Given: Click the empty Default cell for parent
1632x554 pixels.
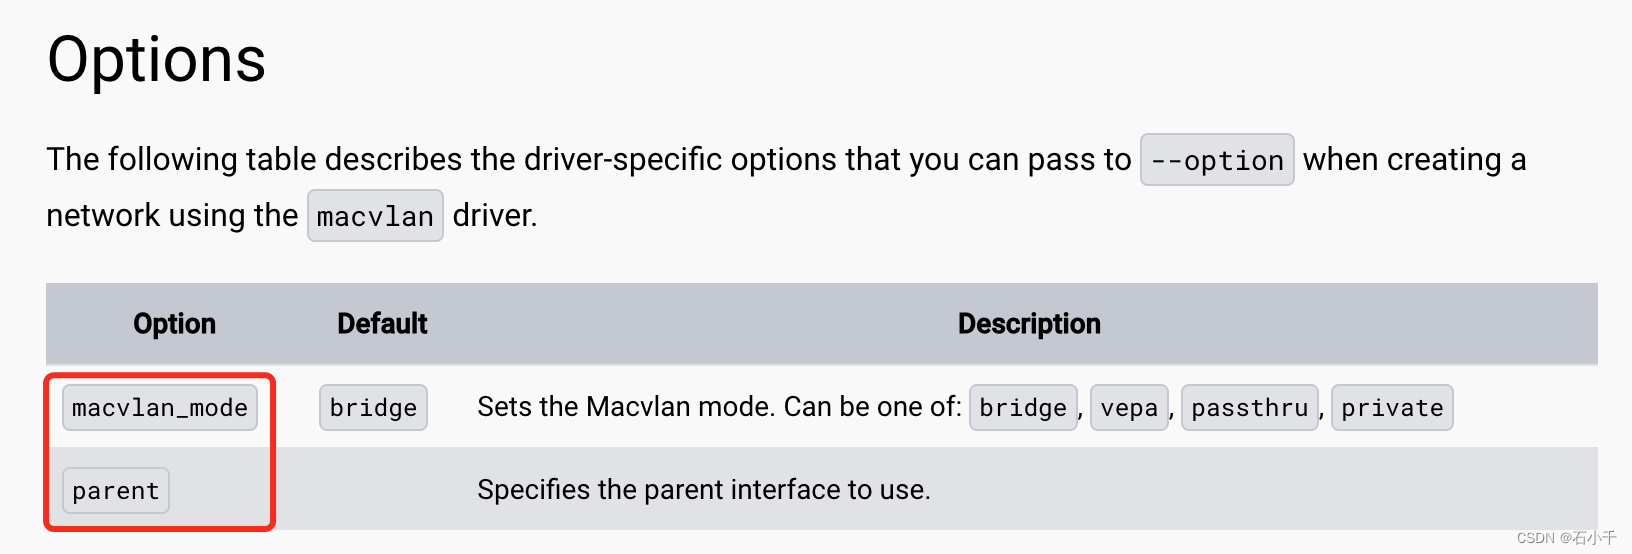Looking at the screenshot, I should (x=382, y=490).
